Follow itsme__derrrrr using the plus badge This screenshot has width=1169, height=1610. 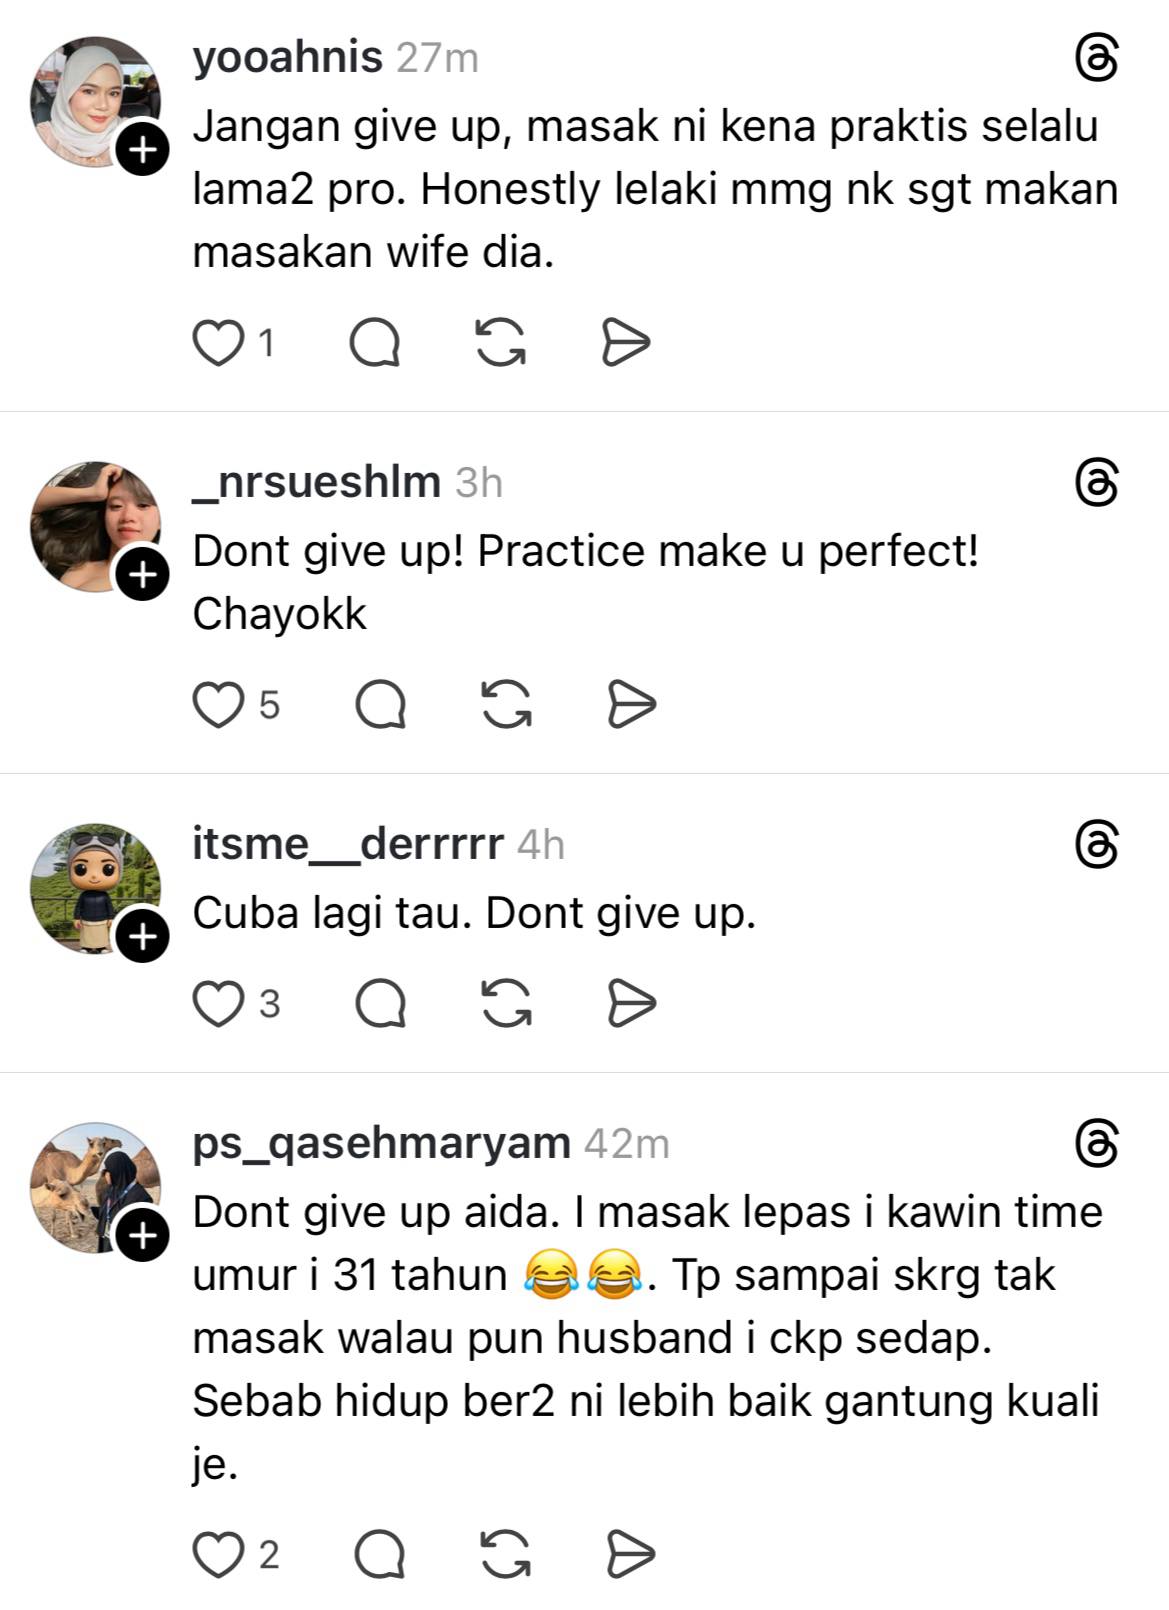(143, 936)
